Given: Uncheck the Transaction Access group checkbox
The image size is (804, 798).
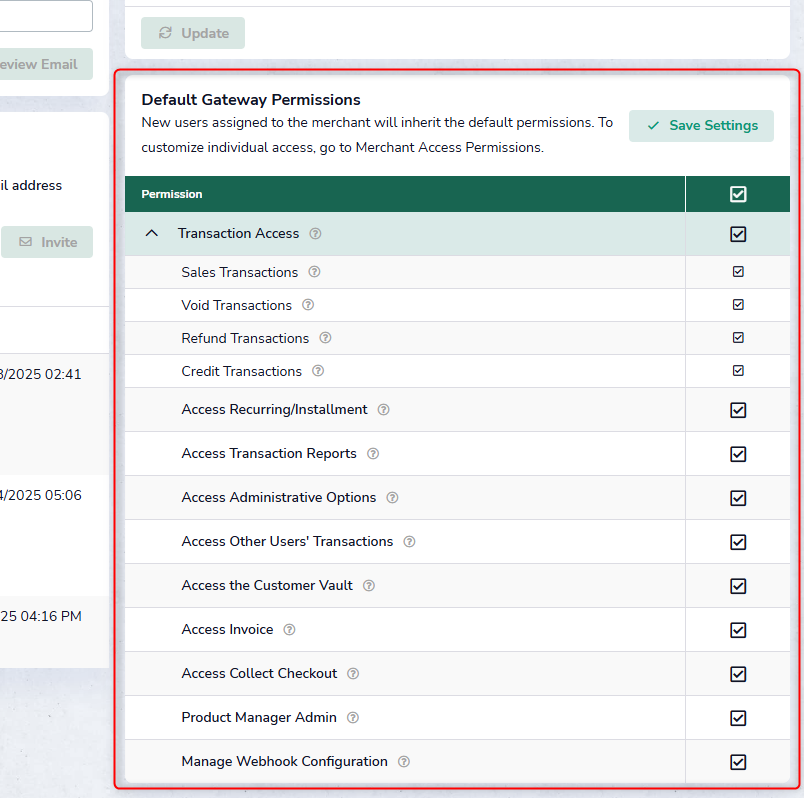Looking at the screenshot, I should pyautogui.click(x=738, y=234).
